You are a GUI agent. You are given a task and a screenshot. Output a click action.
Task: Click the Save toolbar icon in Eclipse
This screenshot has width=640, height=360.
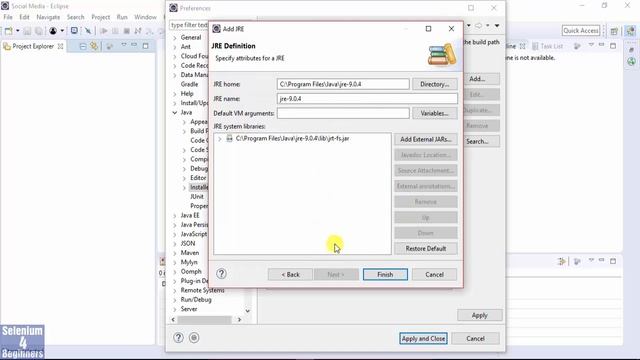[x=27, y=31]
